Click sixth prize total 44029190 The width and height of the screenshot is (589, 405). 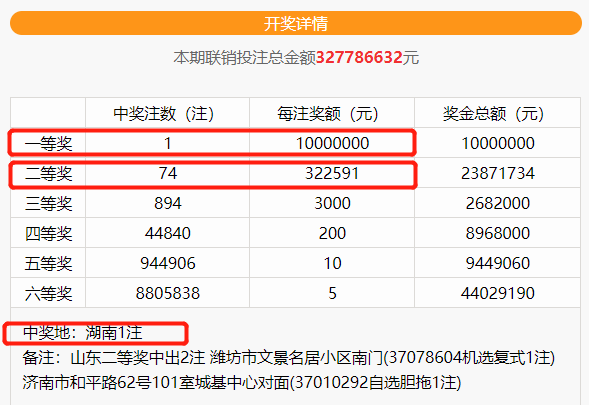tap(498, 293)
